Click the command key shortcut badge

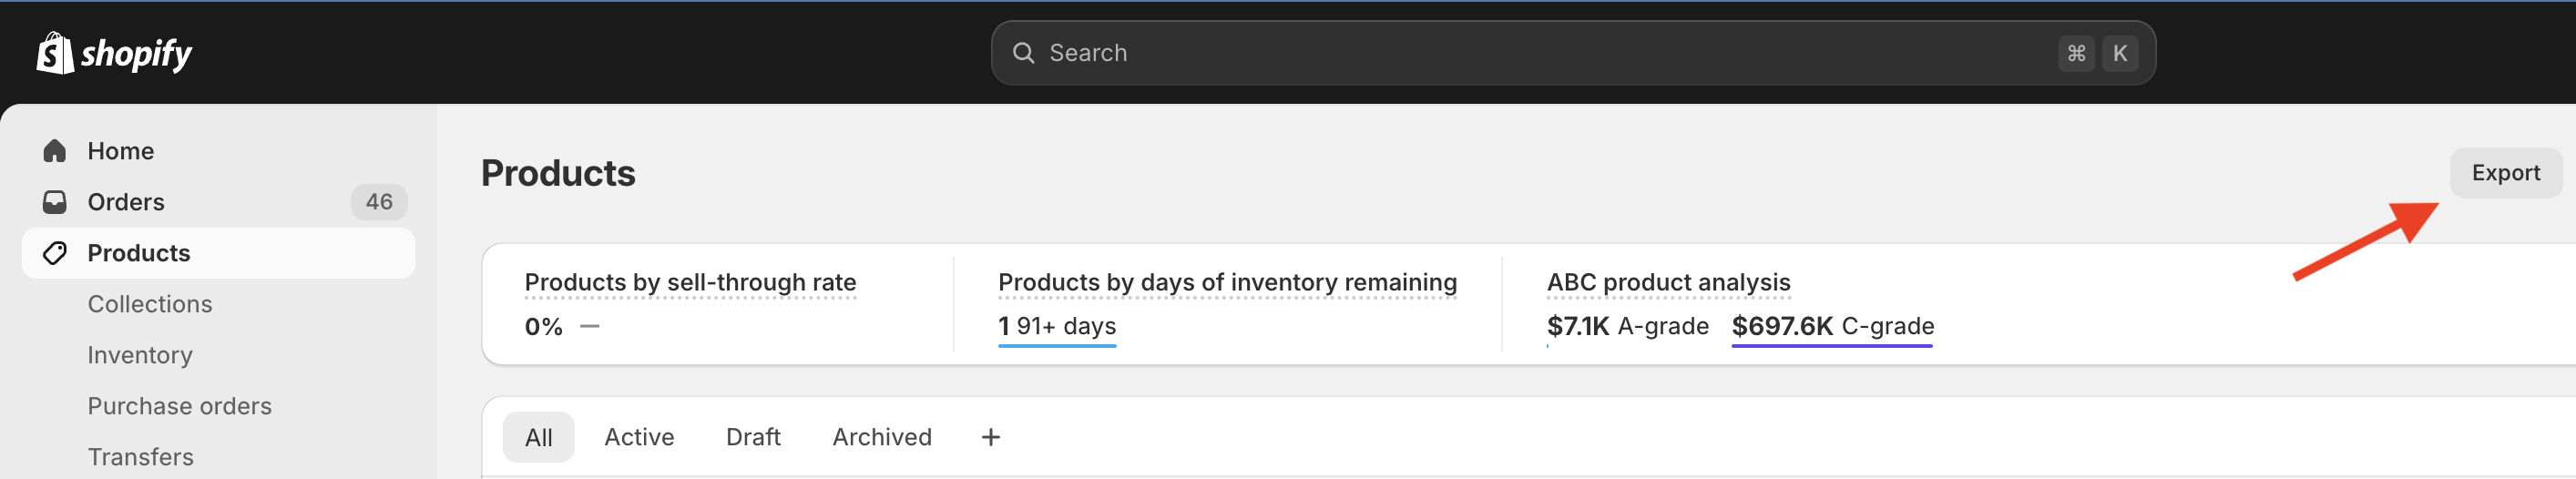coord(2076,53)
